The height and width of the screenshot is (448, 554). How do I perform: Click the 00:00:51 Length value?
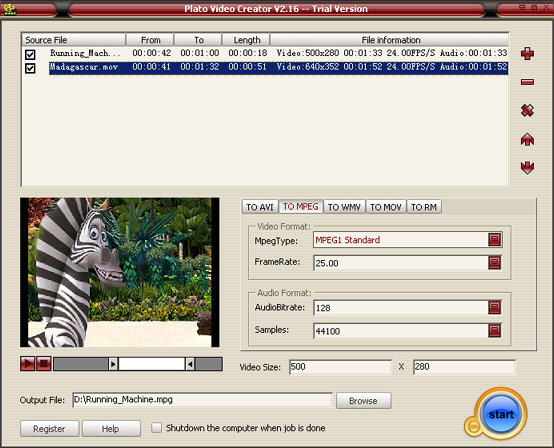coord(247,67)
